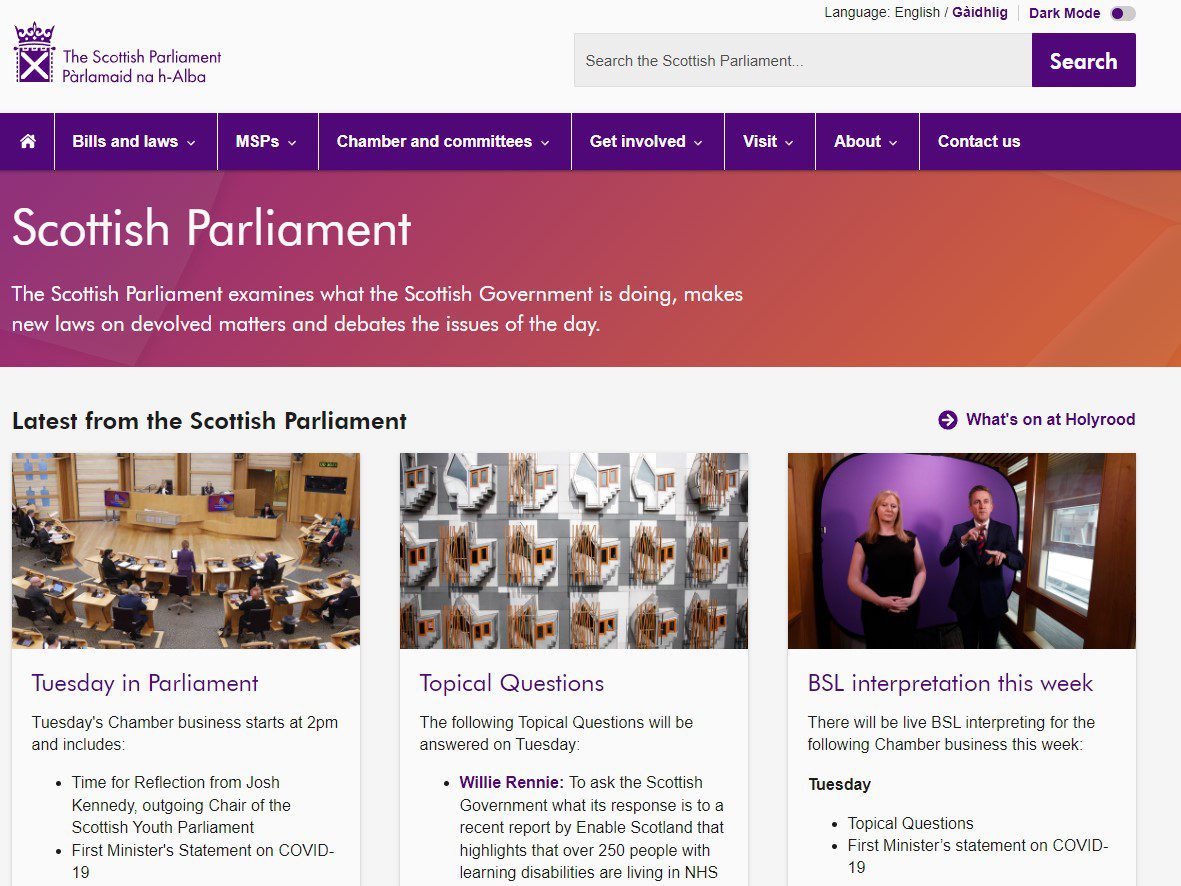Go to the home page icon
Viewport: 1181px width, 886px height.
point(28,142)
